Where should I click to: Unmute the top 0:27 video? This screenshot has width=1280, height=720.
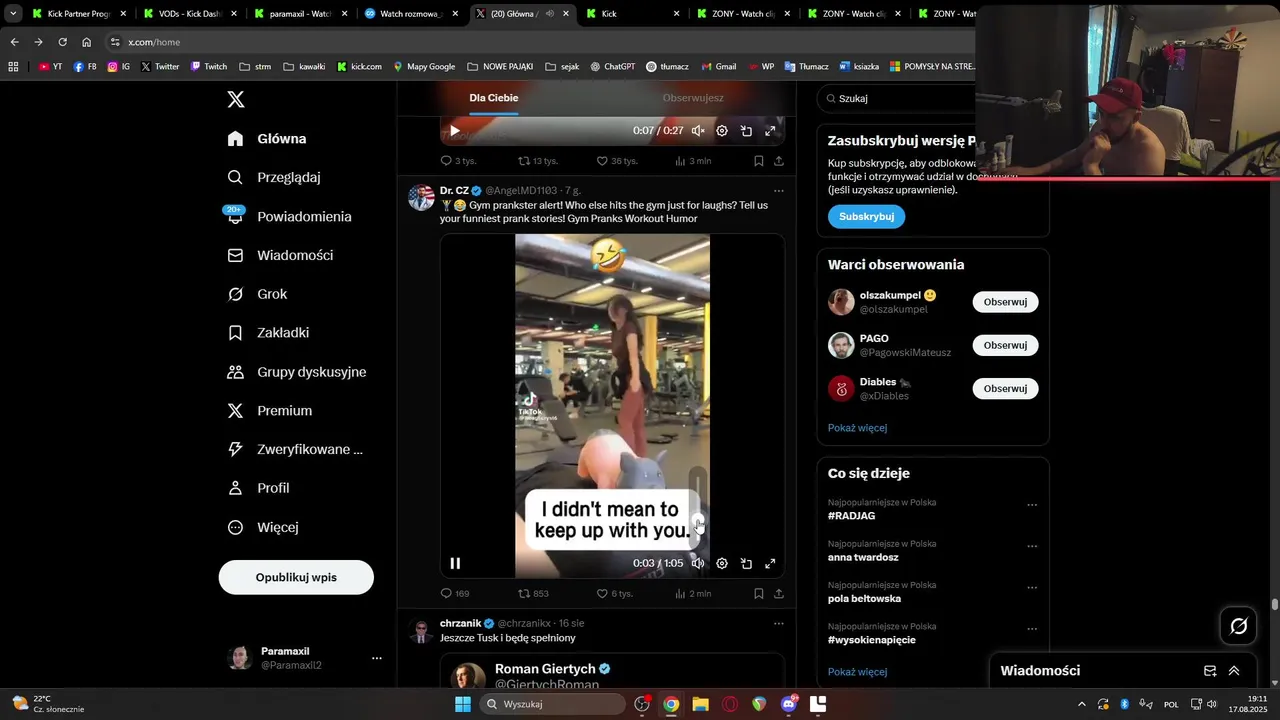tap(698, 130)
